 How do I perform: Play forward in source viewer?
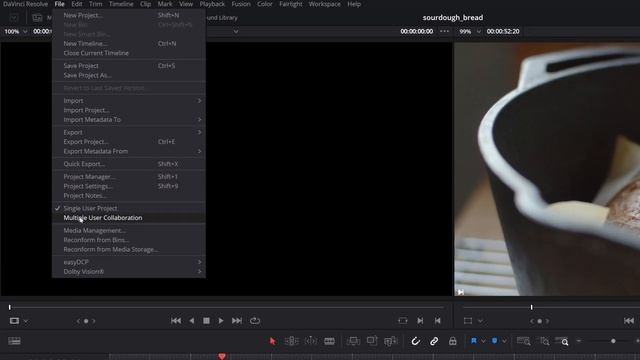(221, 321)
